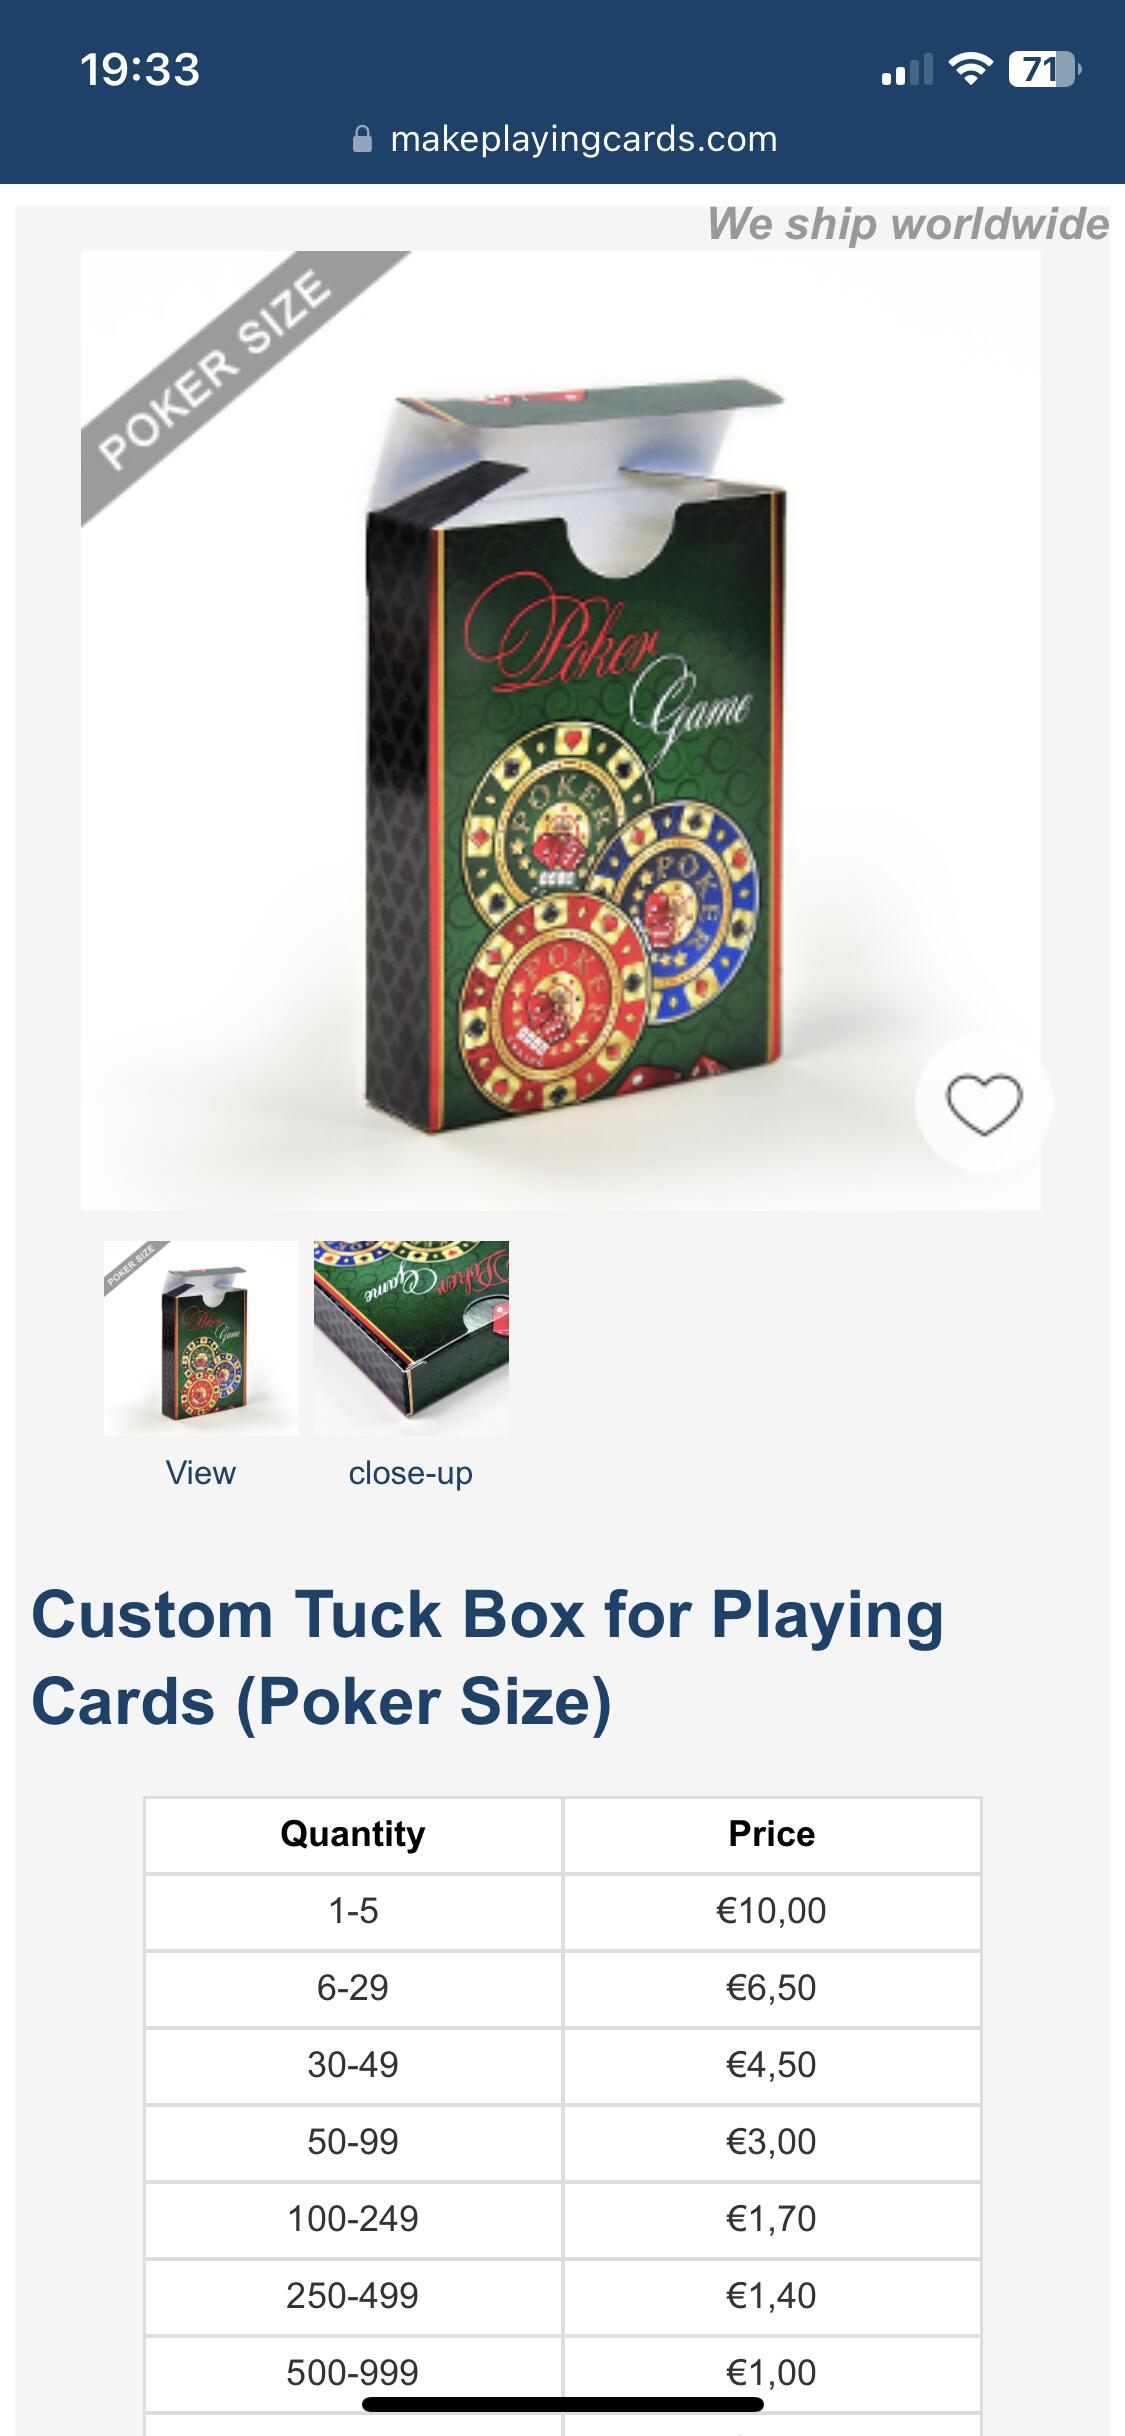The image size is (1125, 2436).
Task: Tap the main poker tuck box image
Action: 561,731
